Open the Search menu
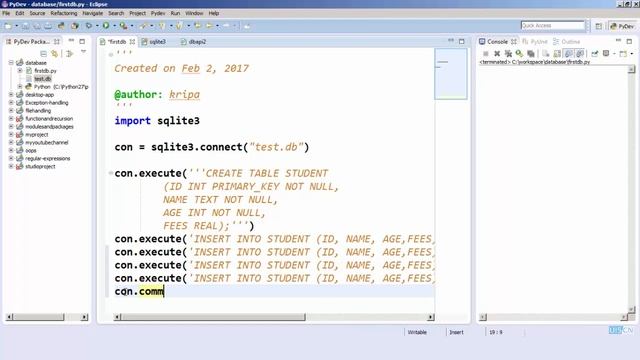Viewport: 640px width, 360px height. click(116, 13)
